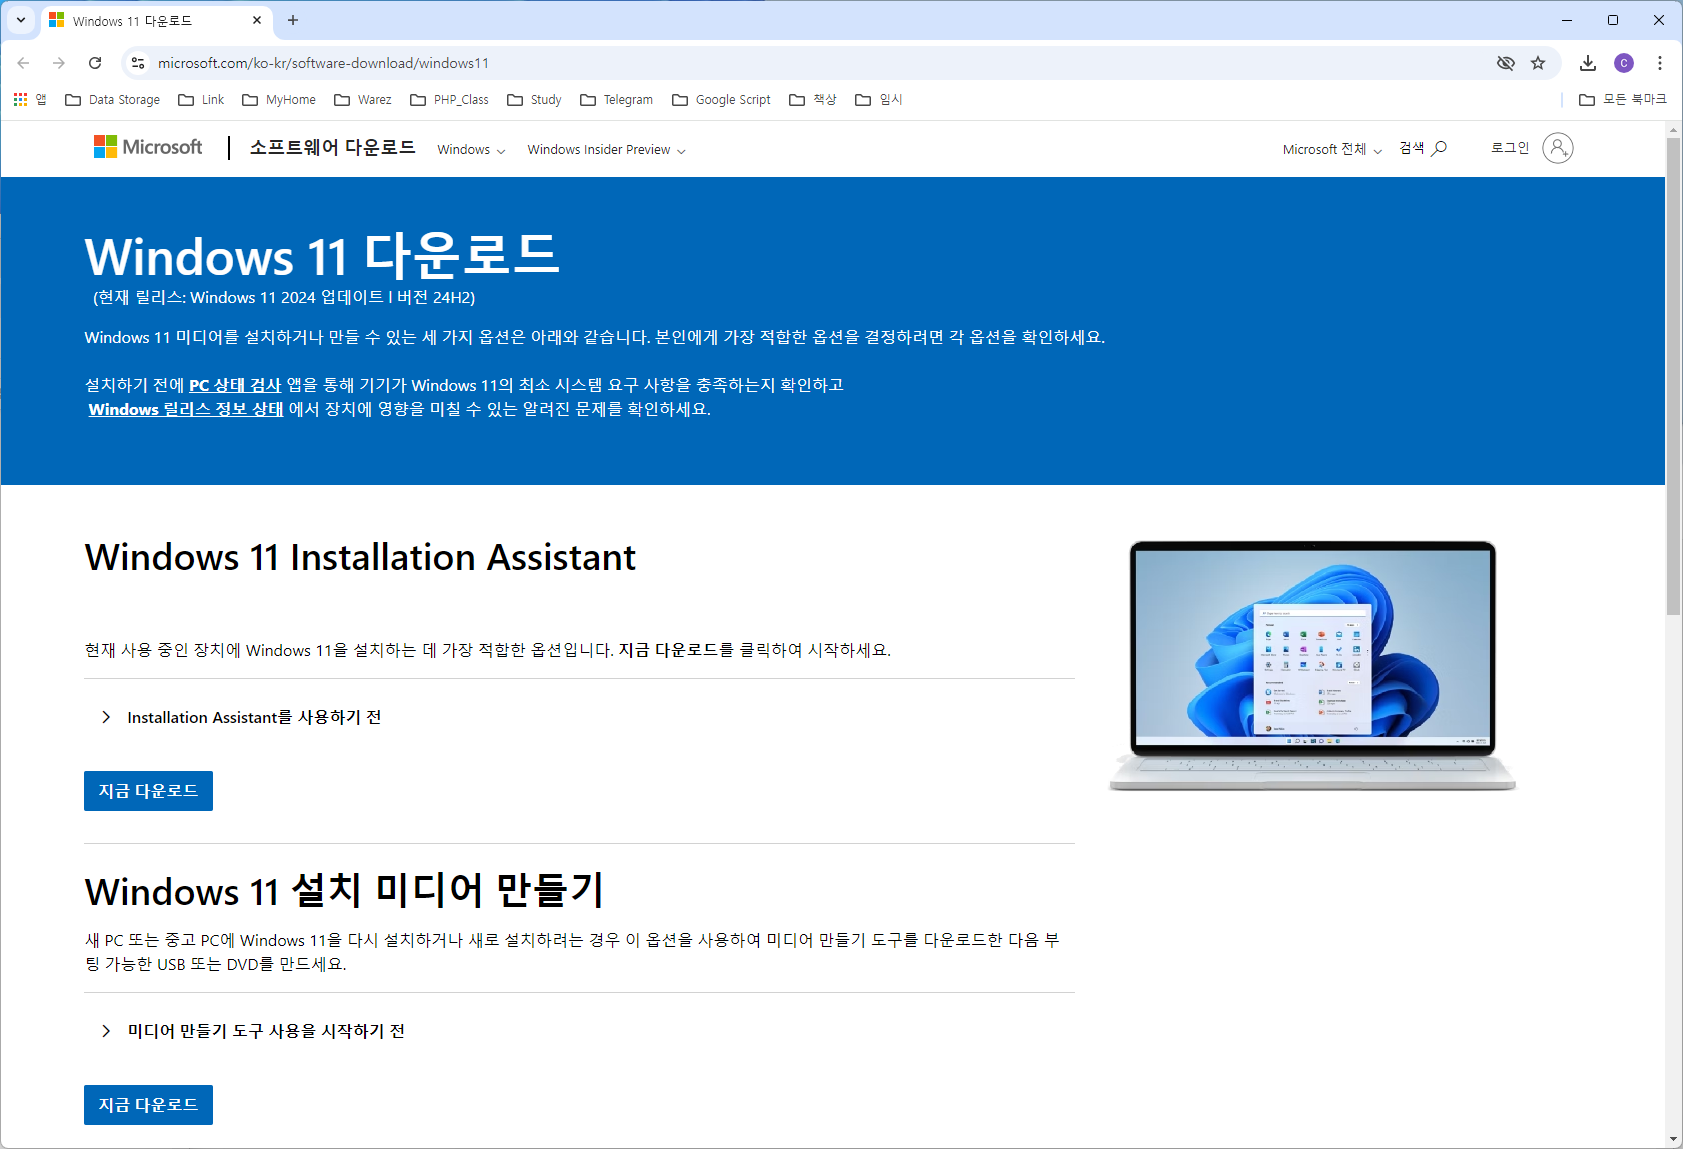Reload the page with refresh icon

tap(95, 63)
